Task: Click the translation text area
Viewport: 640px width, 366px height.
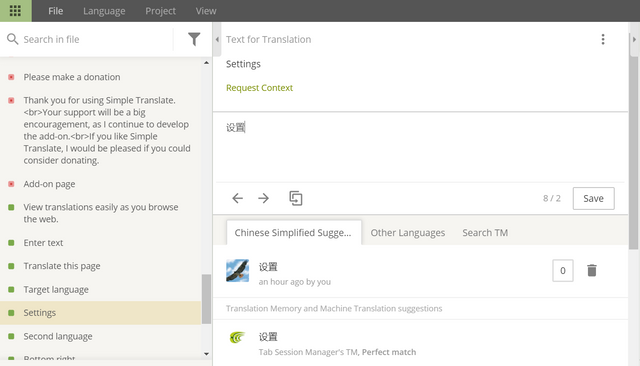Action: pos(420,147)
